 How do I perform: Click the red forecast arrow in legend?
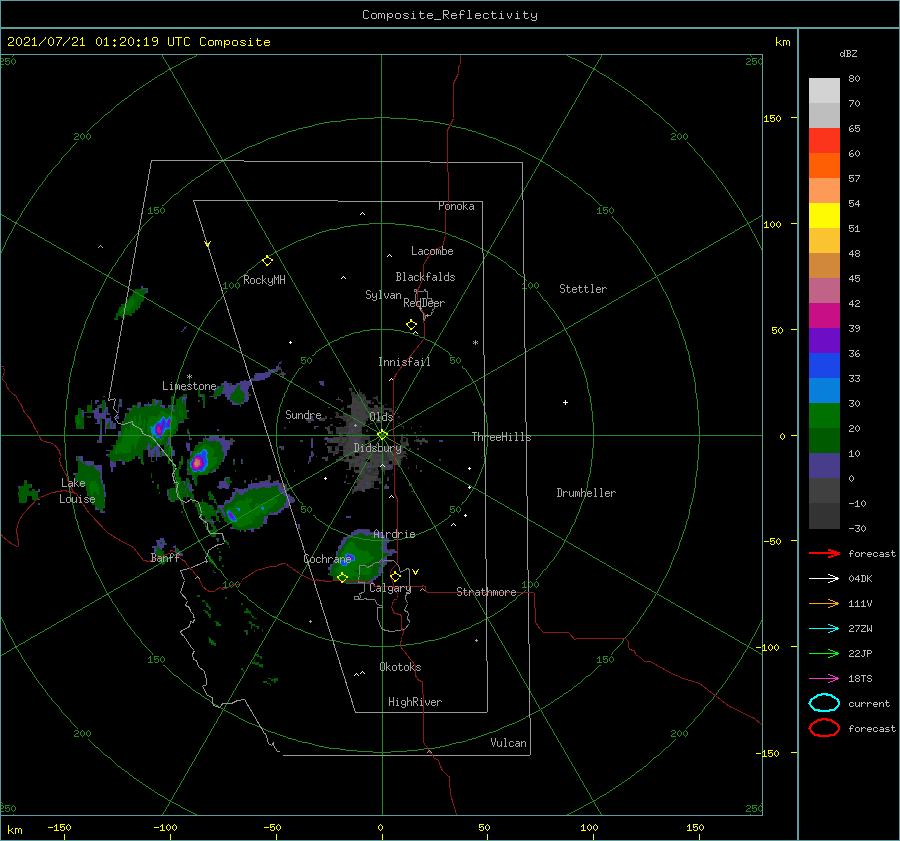(824, 553)
